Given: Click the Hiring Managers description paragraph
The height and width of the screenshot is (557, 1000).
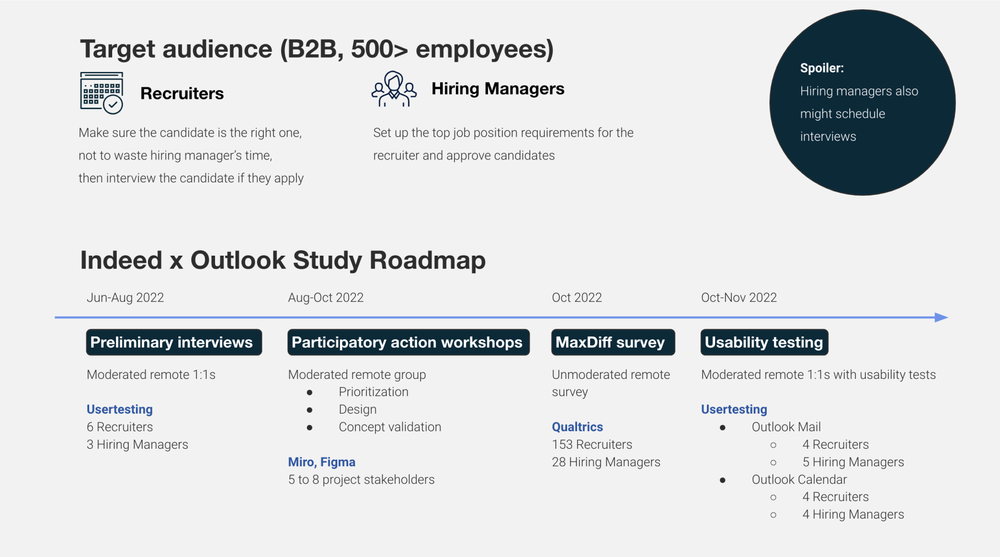Looking at the screenshot, I should click(503, 144).
